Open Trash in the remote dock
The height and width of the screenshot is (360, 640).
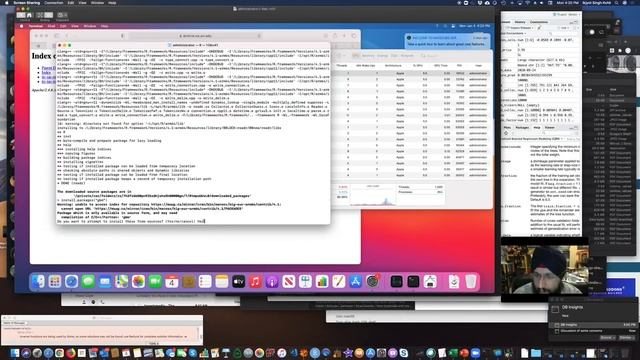[471, 282]
